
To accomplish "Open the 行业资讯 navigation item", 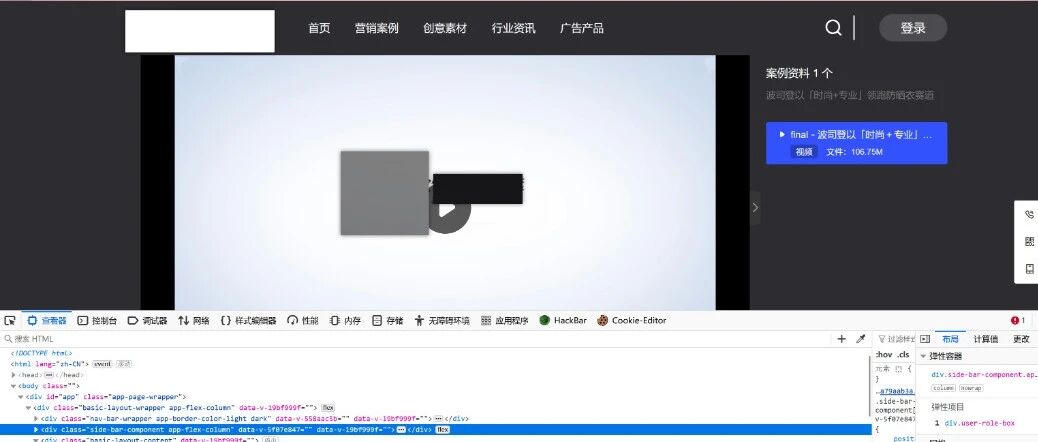I will [514, 28].
